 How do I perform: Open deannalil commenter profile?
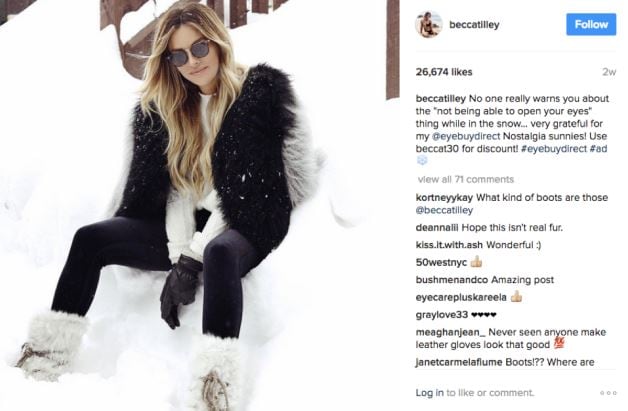tap(437, 228)
